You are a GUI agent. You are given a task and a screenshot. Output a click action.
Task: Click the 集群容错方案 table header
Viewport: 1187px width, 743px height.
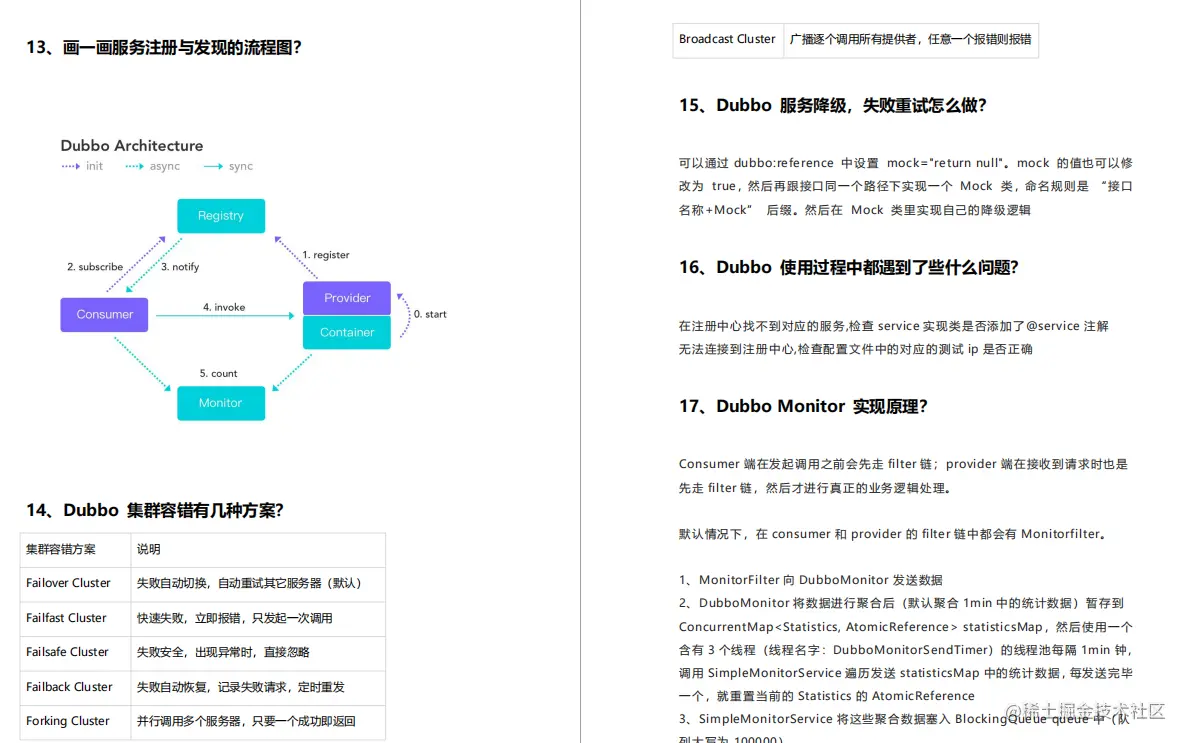pyautogui.click(x=62, y=549)
